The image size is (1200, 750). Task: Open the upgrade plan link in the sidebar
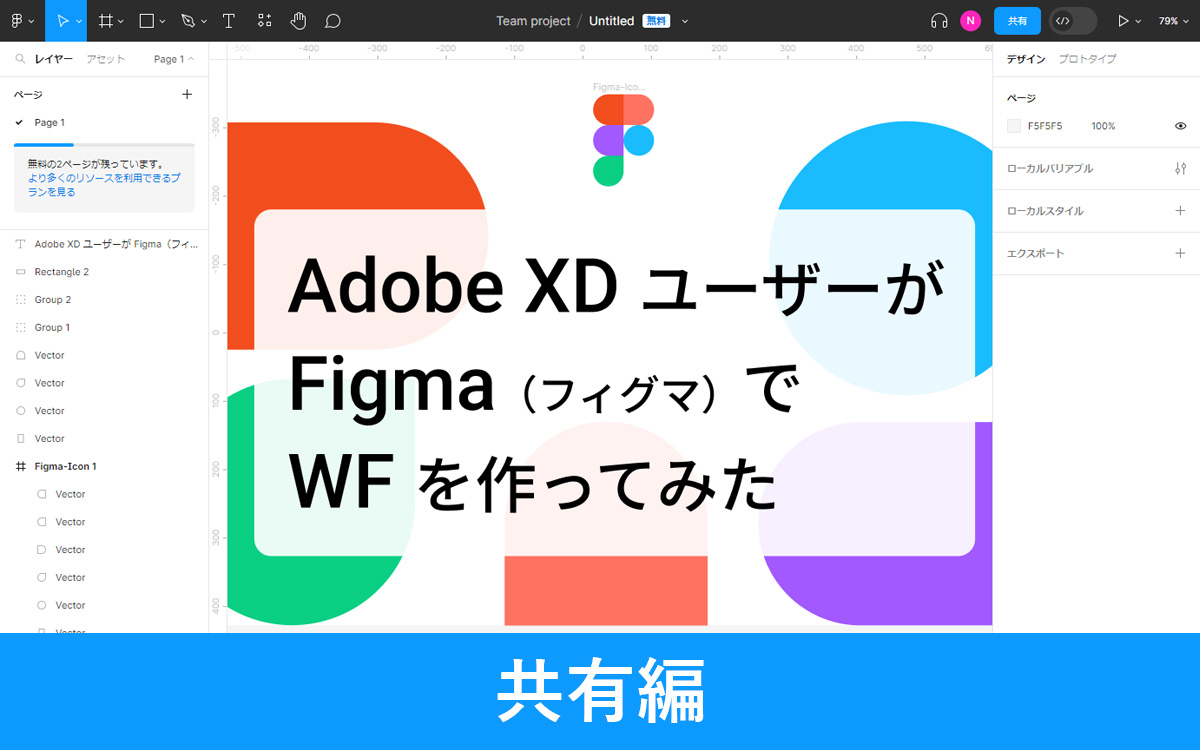pos(104,184)
